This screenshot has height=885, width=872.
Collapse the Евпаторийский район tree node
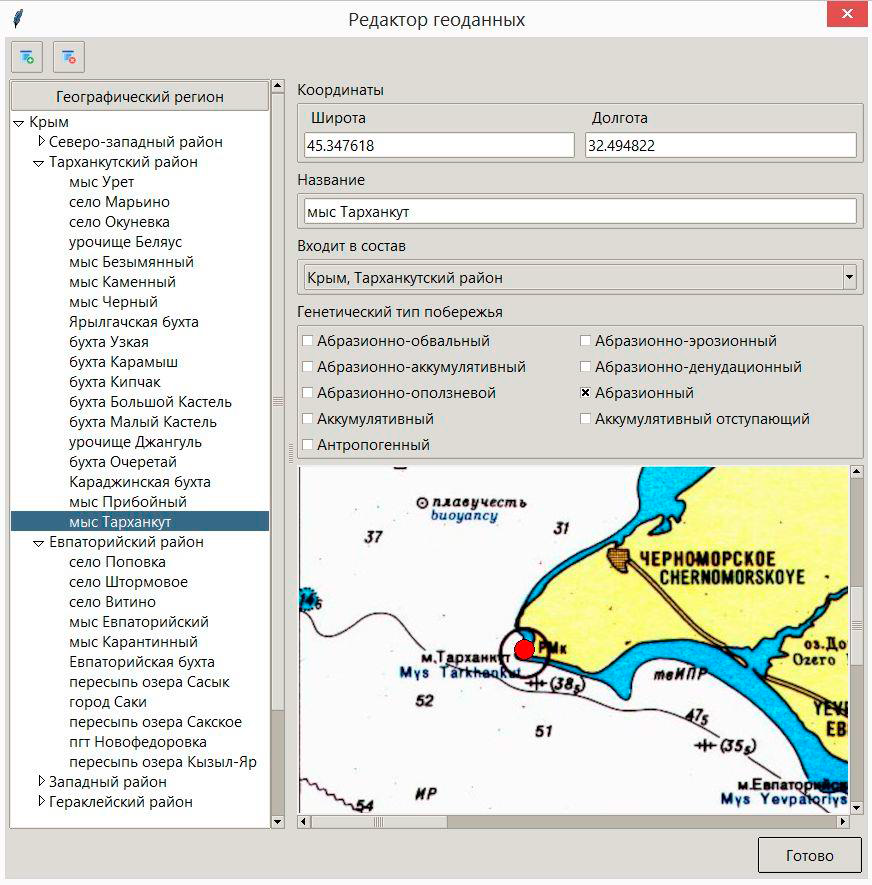38,542
